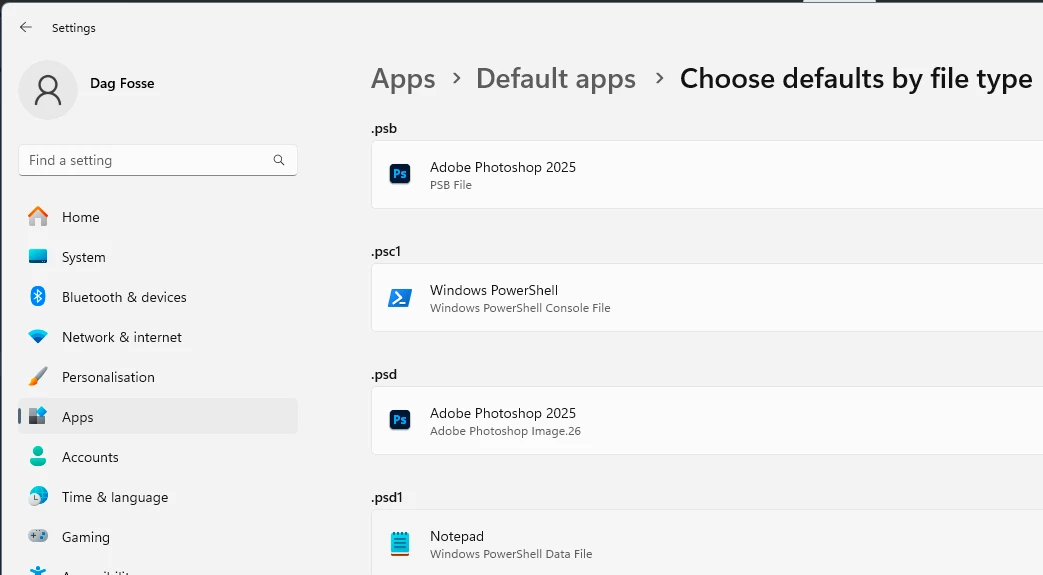Click the Photoshop icon under .psb
The width and height of the screenshot is (1043, 575).
pyautogui.click(x=400, y=174)
